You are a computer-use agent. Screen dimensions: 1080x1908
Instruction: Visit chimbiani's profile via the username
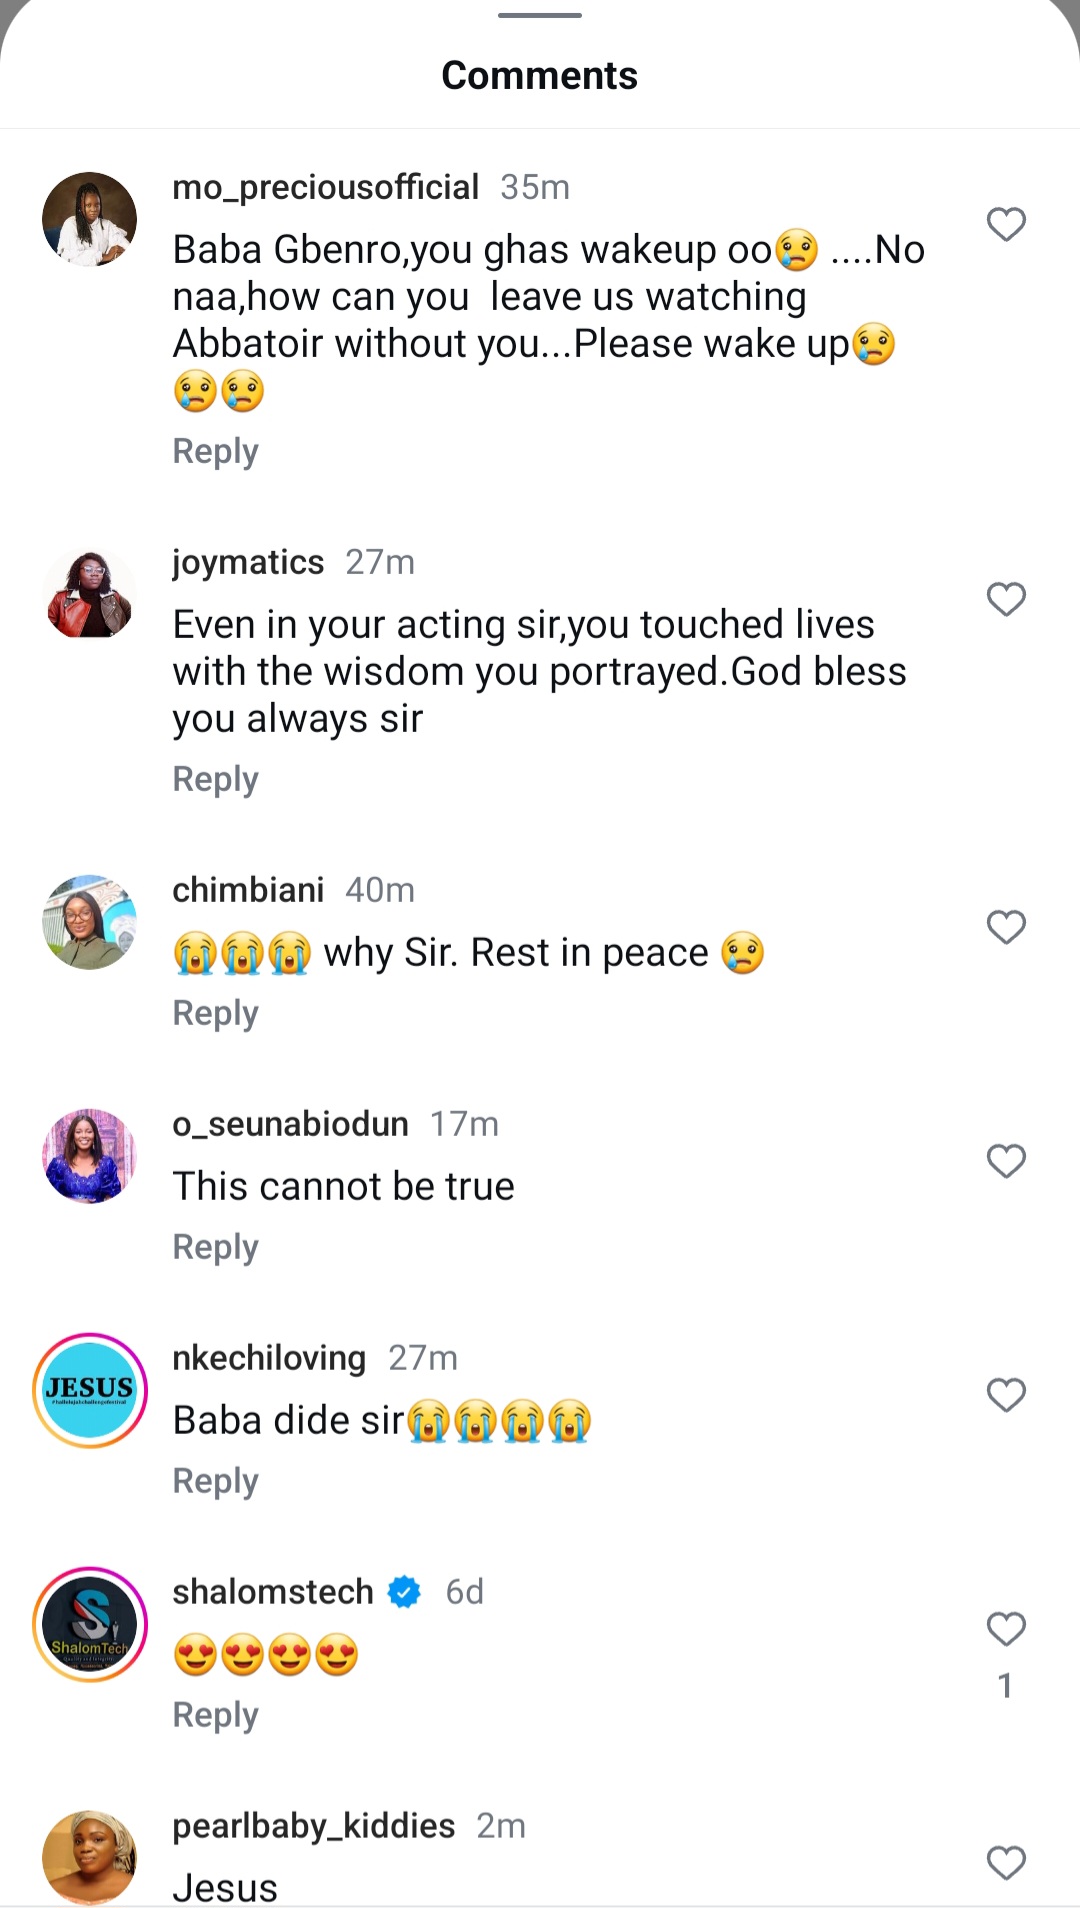coord(248,889)
